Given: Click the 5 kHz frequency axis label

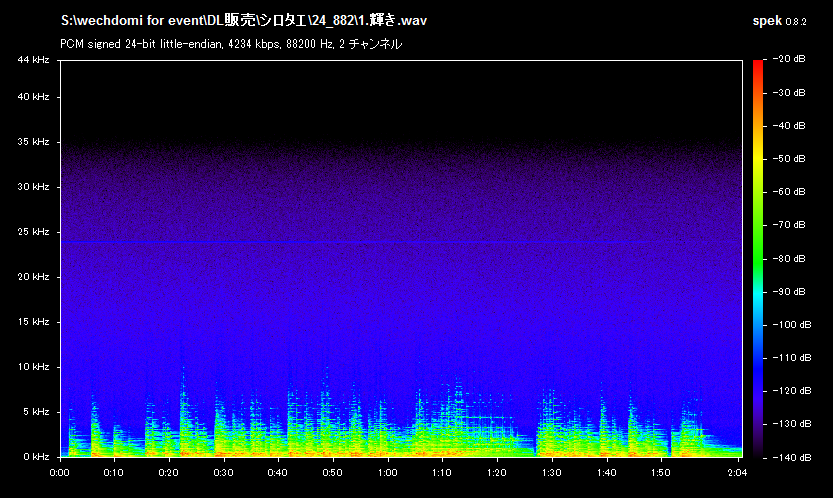Looking at the screenshot, I should pos(36,412).
